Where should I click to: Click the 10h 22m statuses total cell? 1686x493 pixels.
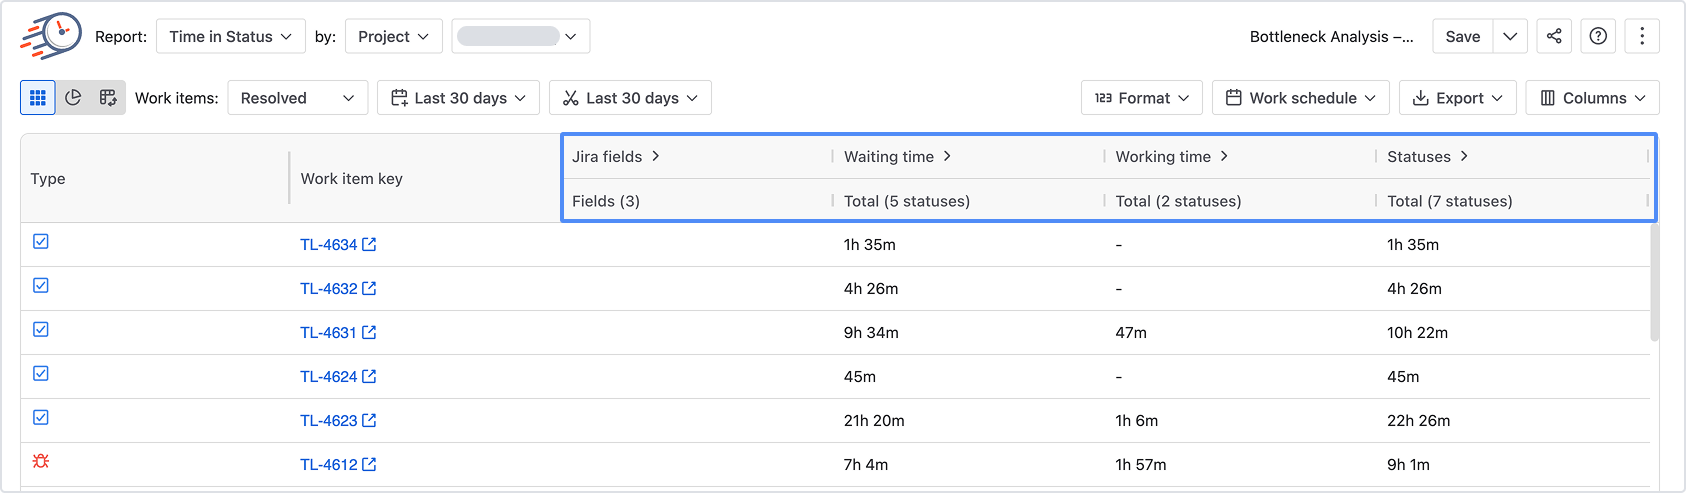[x=1417, y=332]
